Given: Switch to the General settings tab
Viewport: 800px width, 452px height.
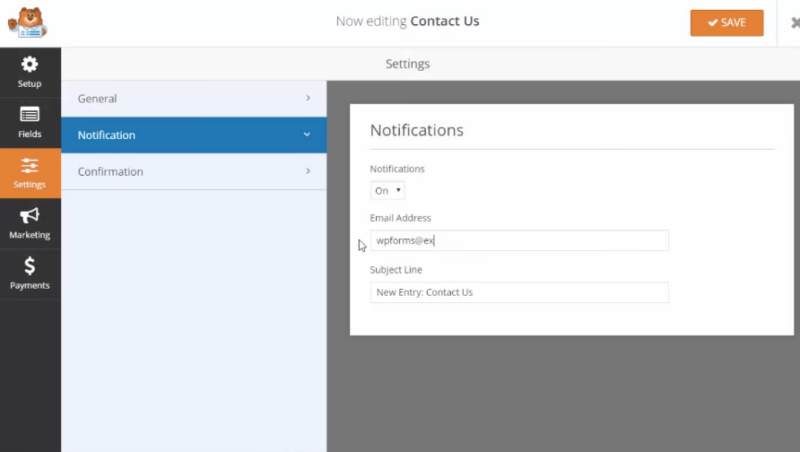Looking at the screenshot, I should [97, 99].
